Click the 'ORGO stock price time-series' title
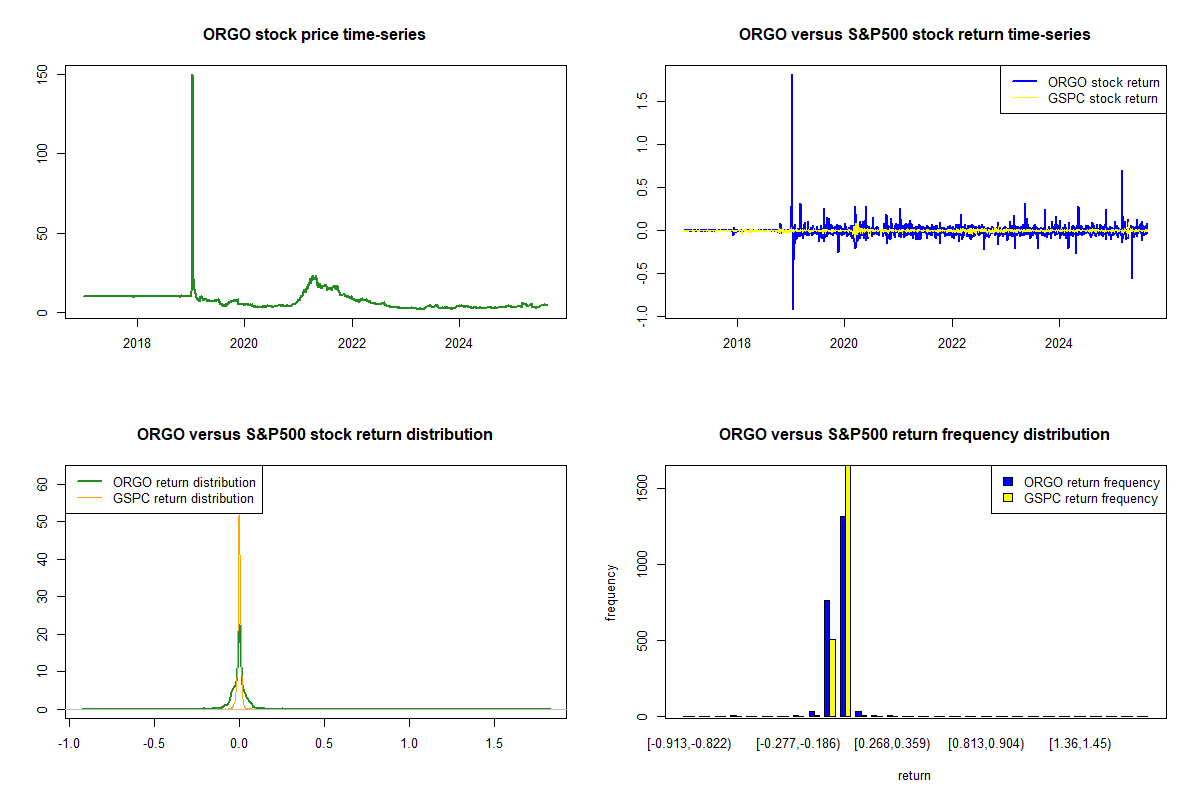 314,35
